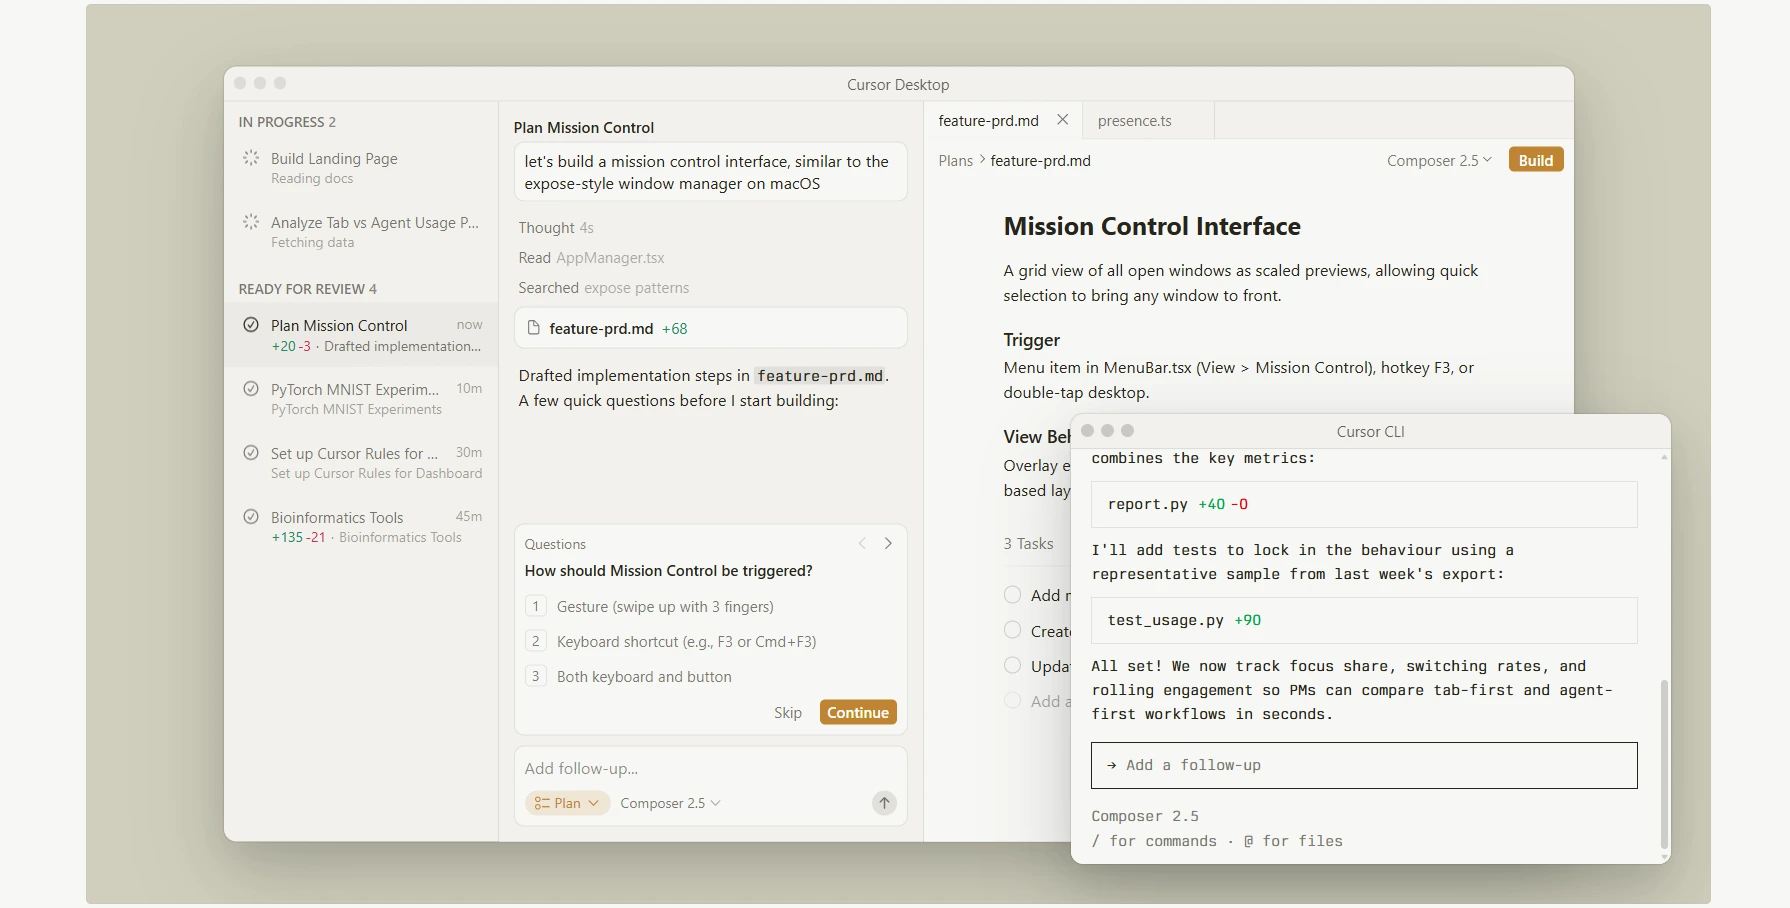Open report.py +40 -0 in Cursor CLI
1790x908 pixels.
click(x=1364, y=505)
